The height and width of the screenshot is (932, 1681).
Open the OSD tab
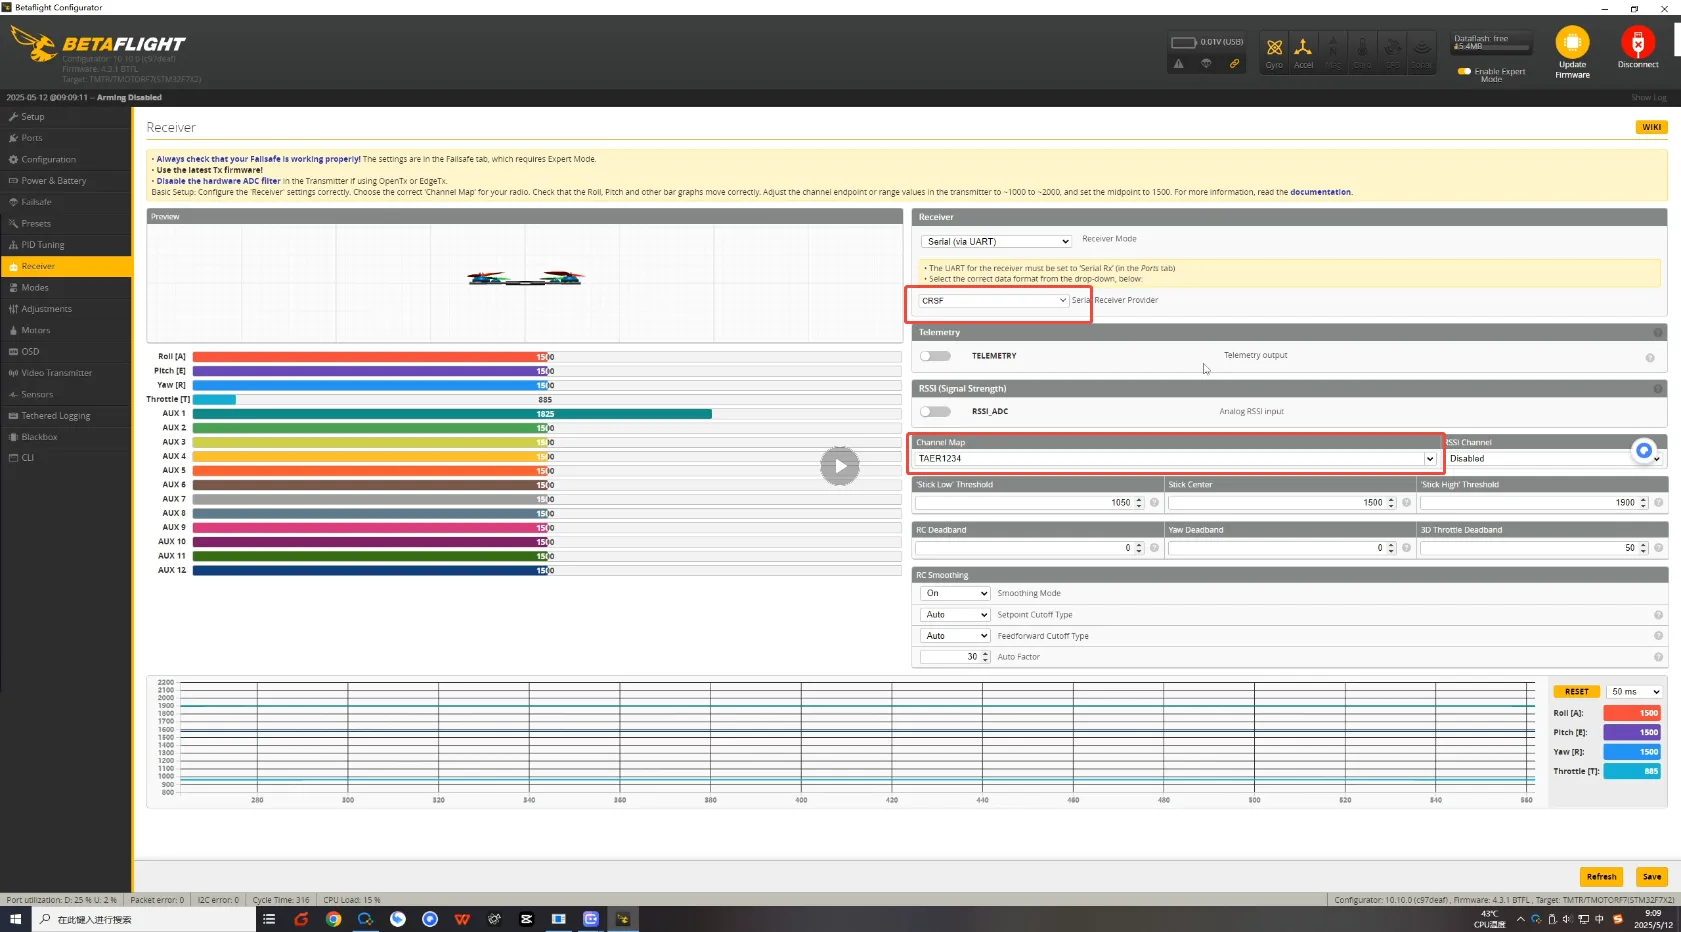click(x=66, y=351)
